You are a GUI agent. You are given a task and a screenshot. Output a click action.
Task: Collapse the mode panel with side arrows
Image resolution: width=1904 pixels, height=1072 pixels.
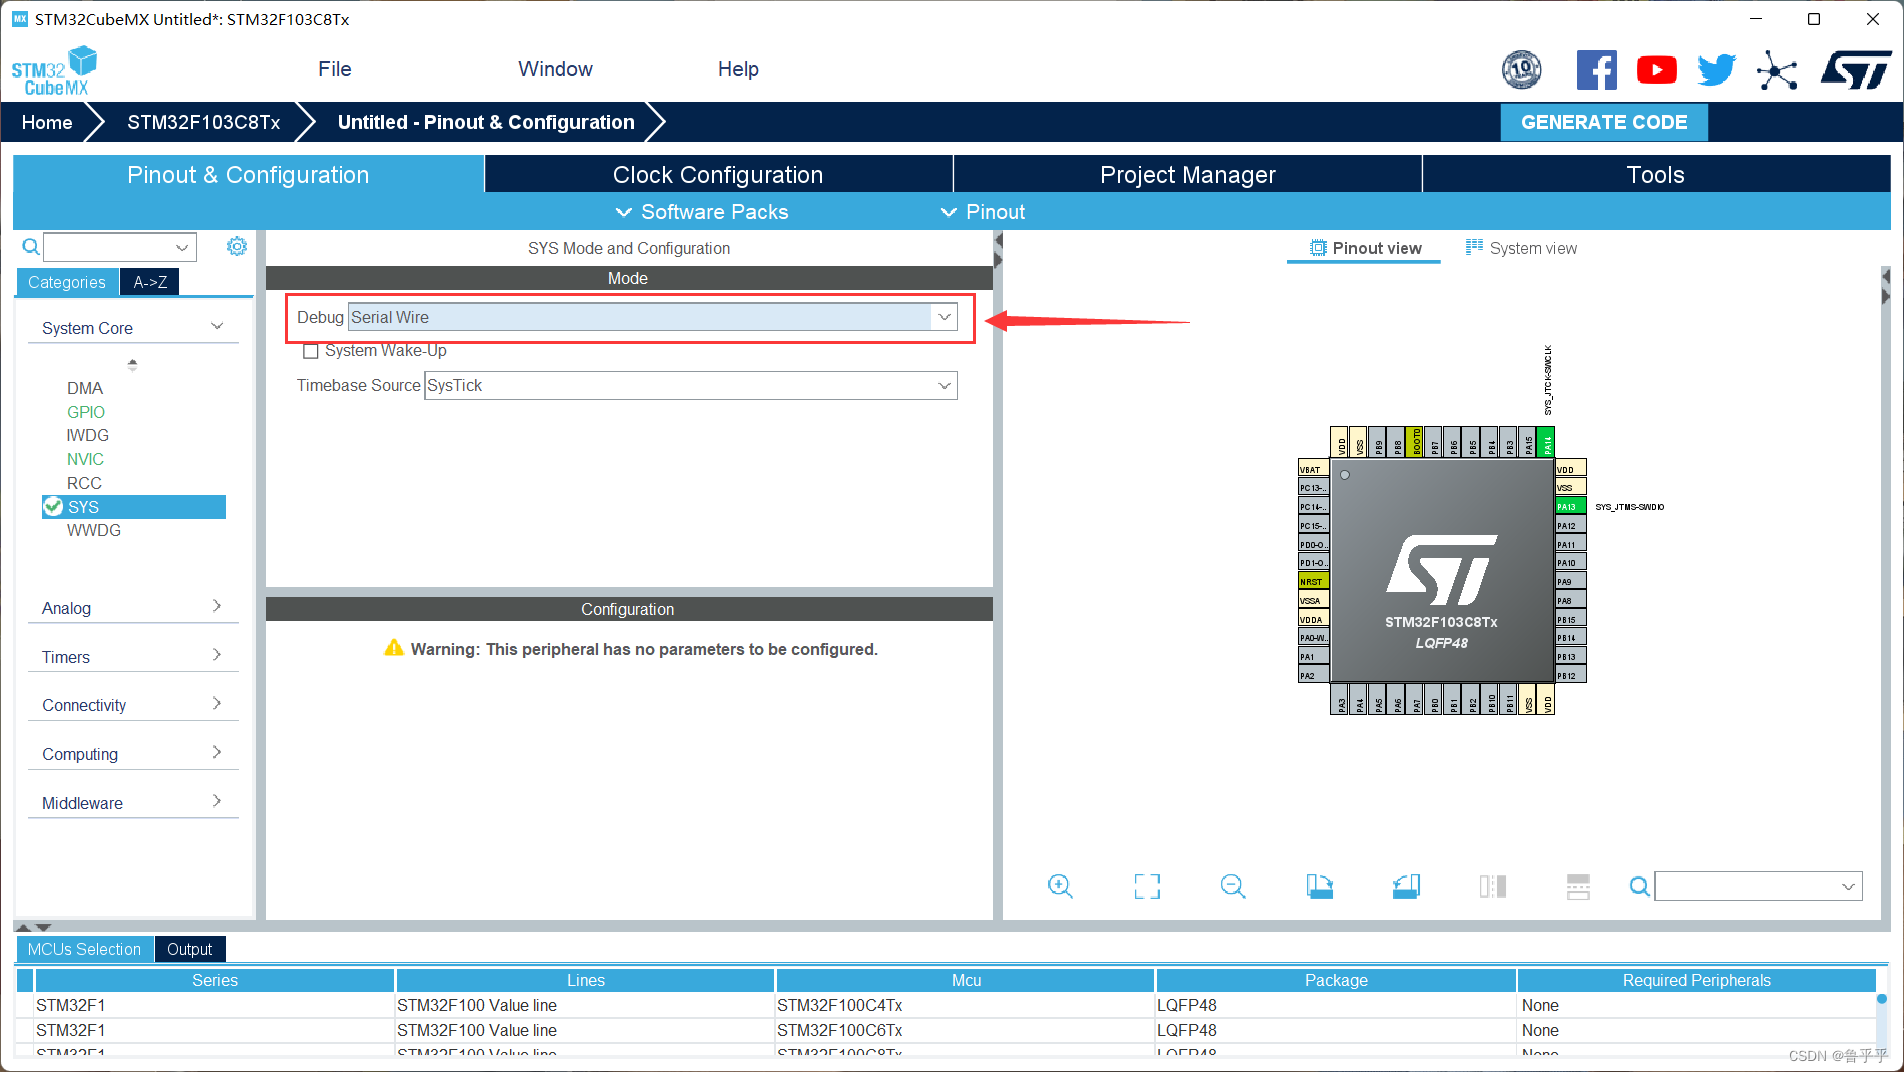(x=997, y=250)
